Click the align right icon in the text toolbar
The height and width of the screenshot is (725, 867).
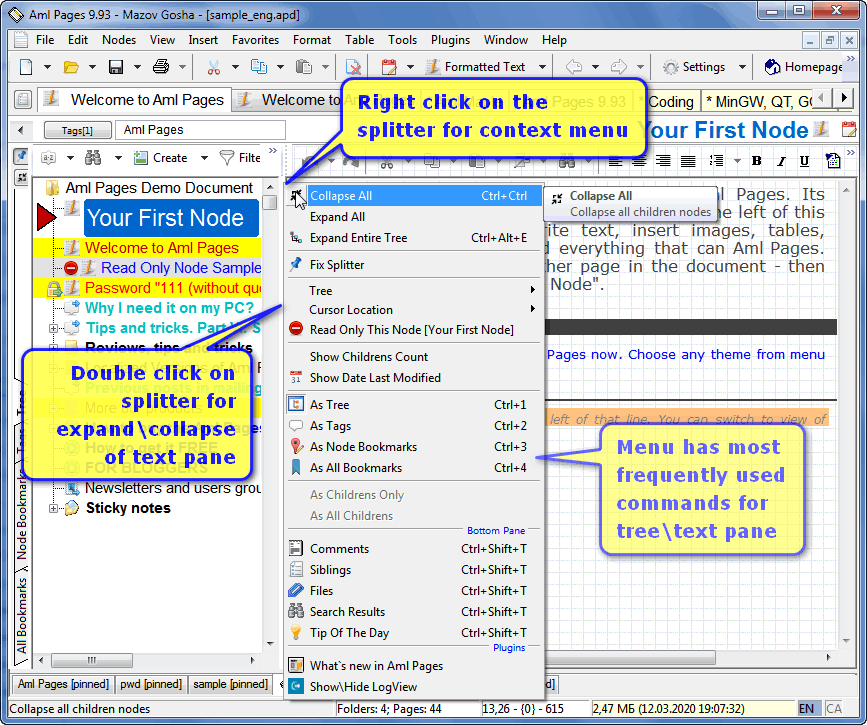pyautogui.click(x=663, y=161)
